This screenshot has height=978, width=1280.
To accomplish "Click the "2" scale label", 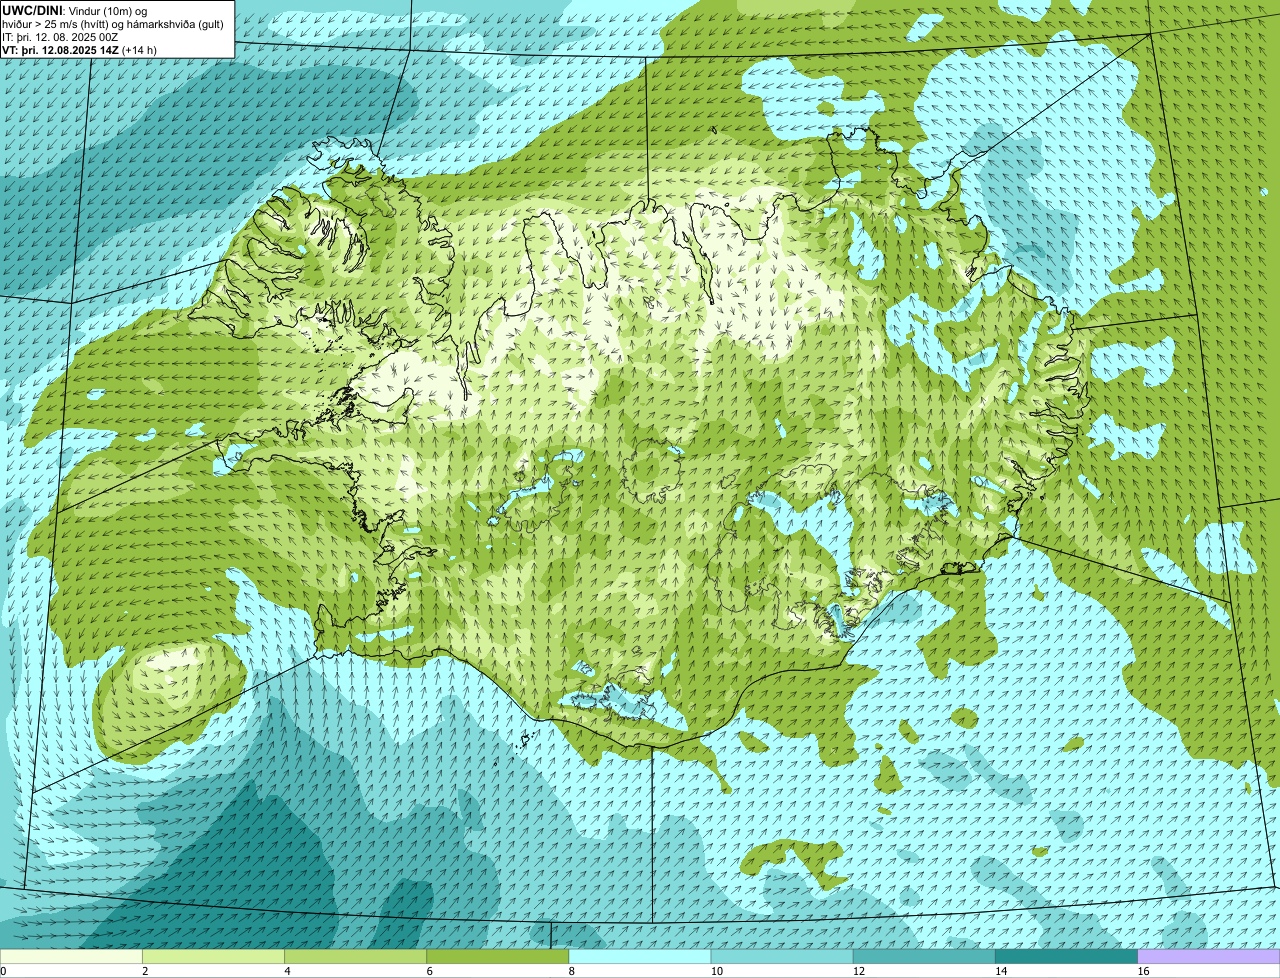I will (145, 971).
